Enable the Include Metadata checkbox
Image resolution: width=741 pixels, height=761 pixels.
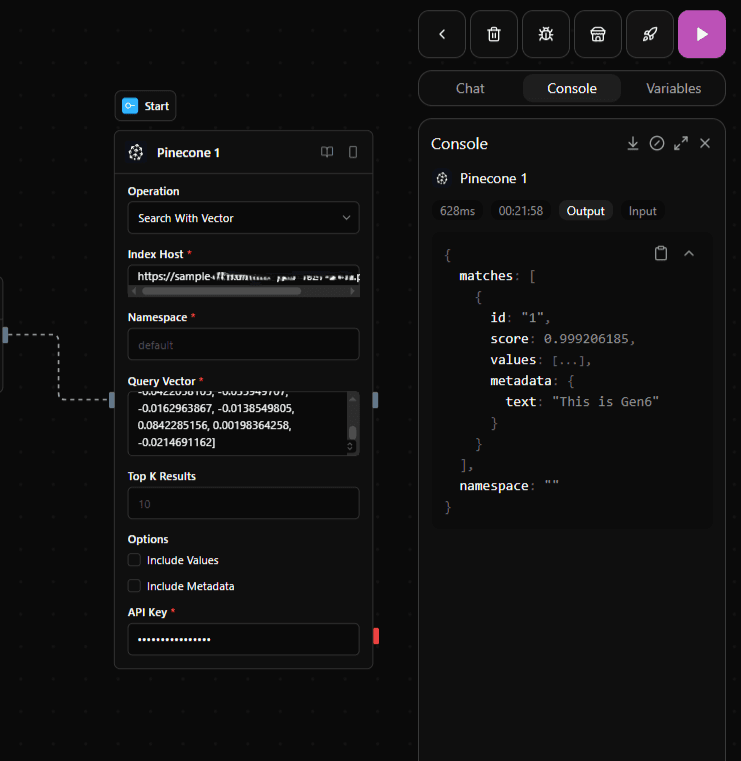click(x=134, y=586)
